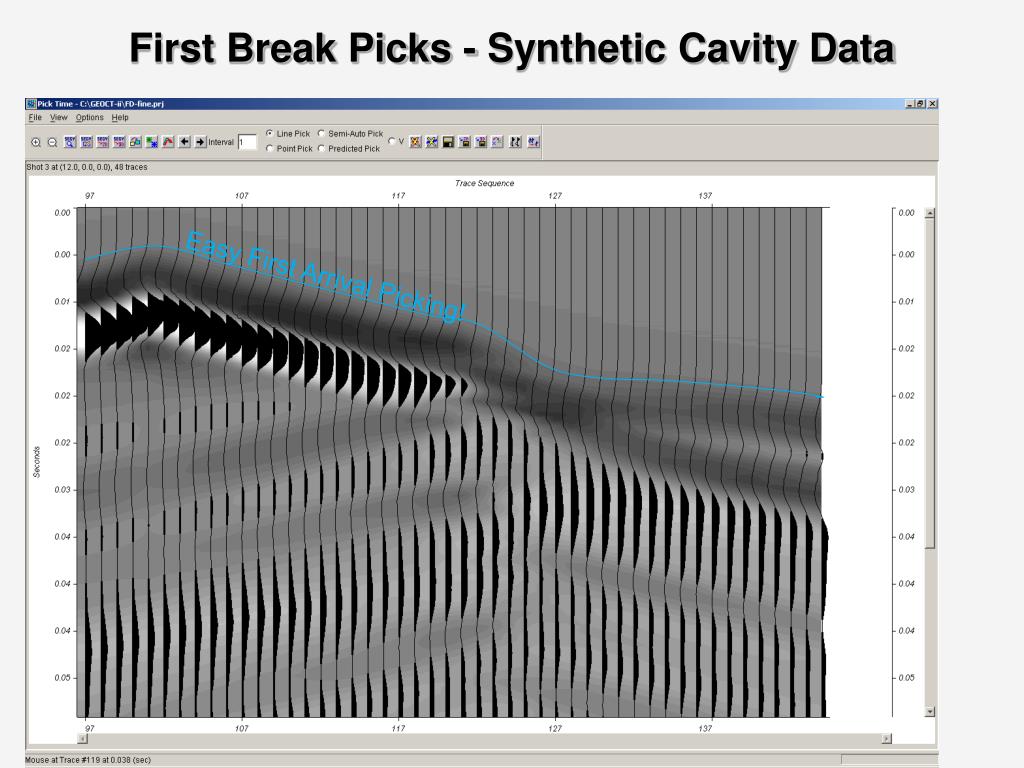
Task: Select the V radio button
Action: (x=392, y=141)
